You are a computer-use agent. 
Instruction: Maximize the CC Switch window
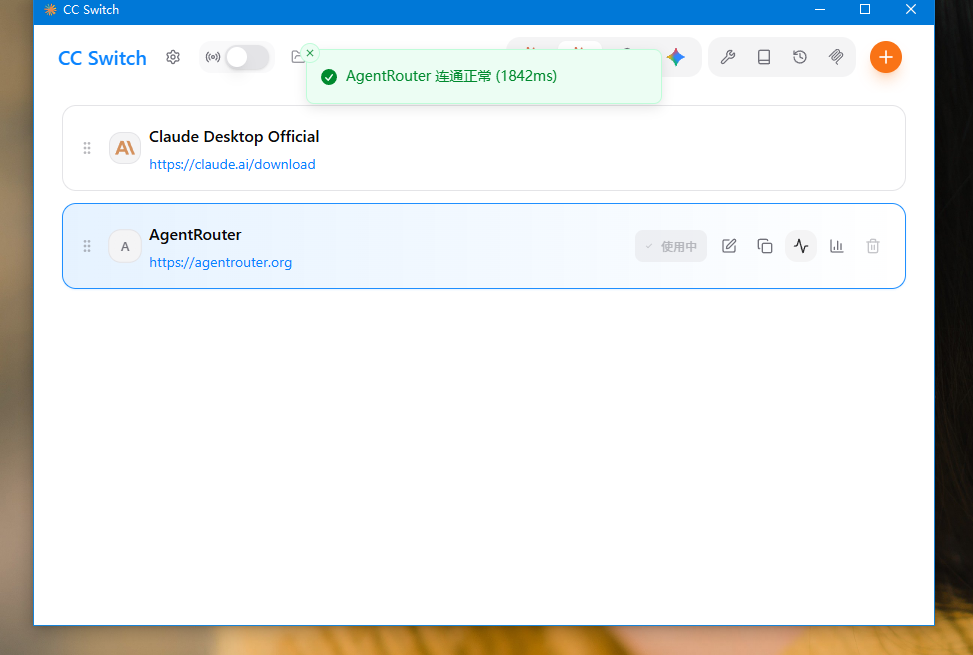tap(865, 9)
